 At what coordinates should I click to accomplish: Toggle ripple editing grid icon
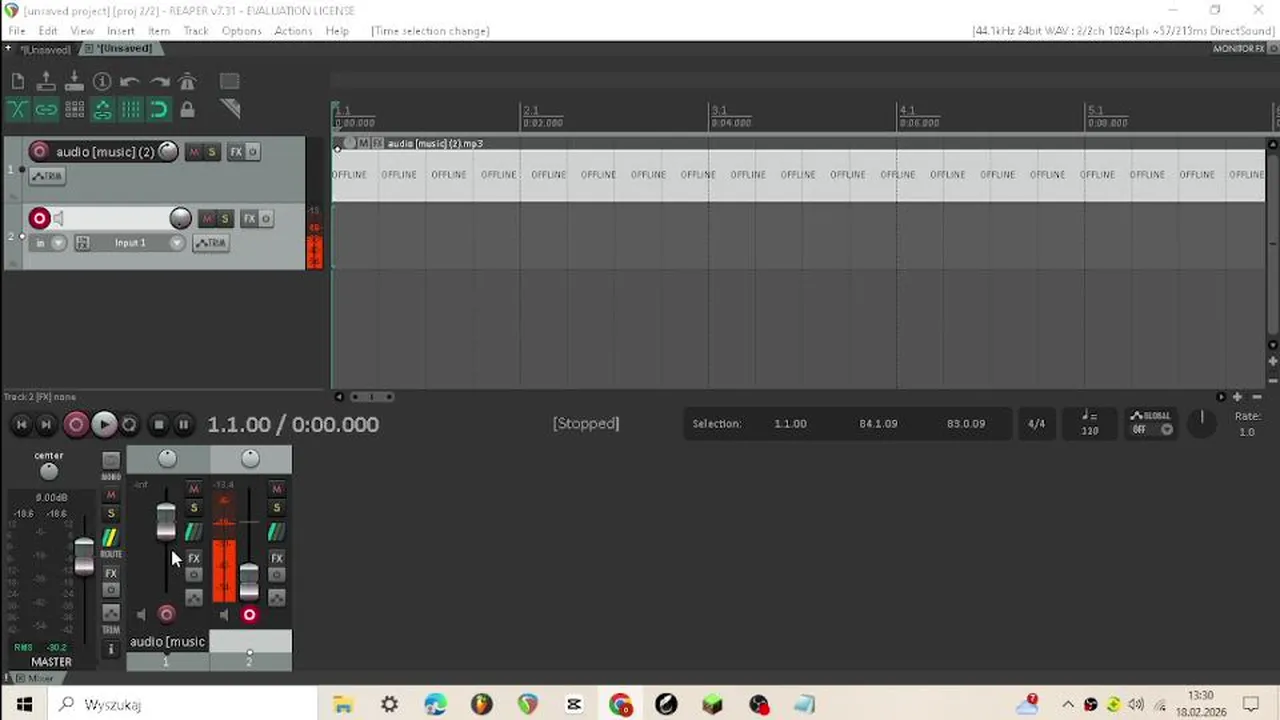point(74,110)
